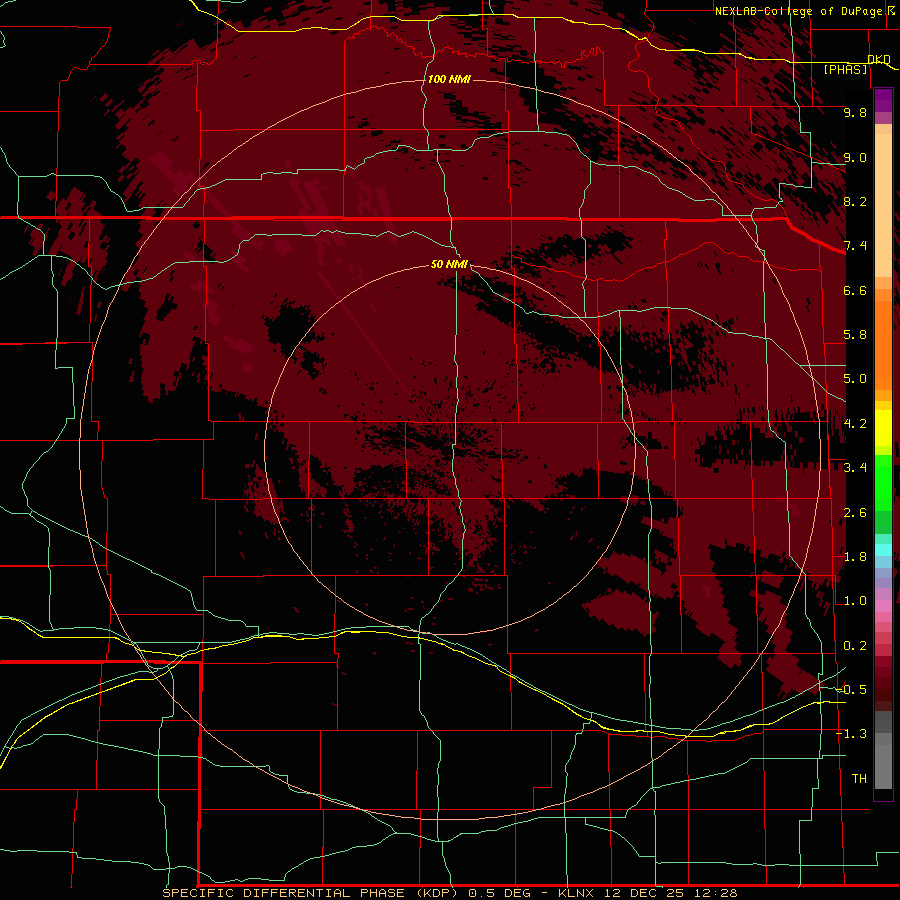Pick the yellow color bar segment
900x900 pixels.
coord(883,428)
